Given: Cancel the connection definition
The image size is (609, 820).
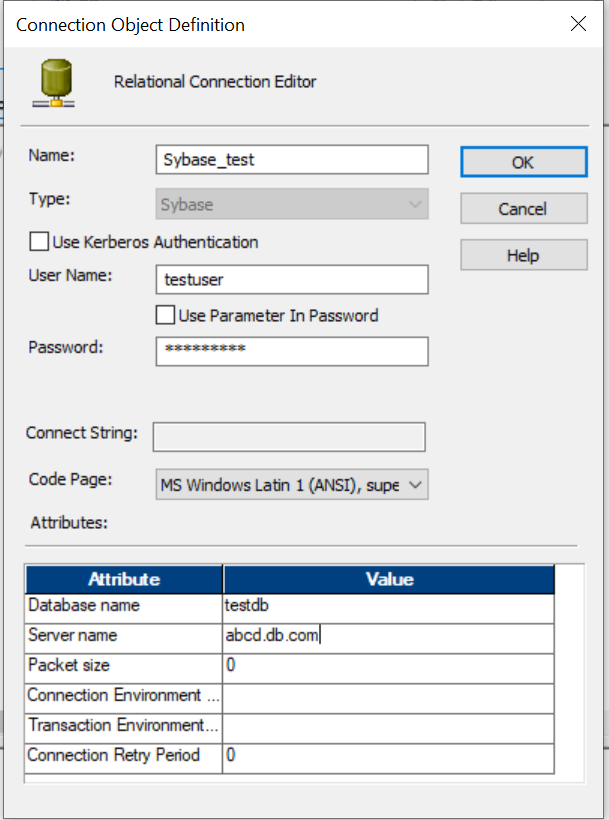Looking at the screenshot, I should [524, 209].
